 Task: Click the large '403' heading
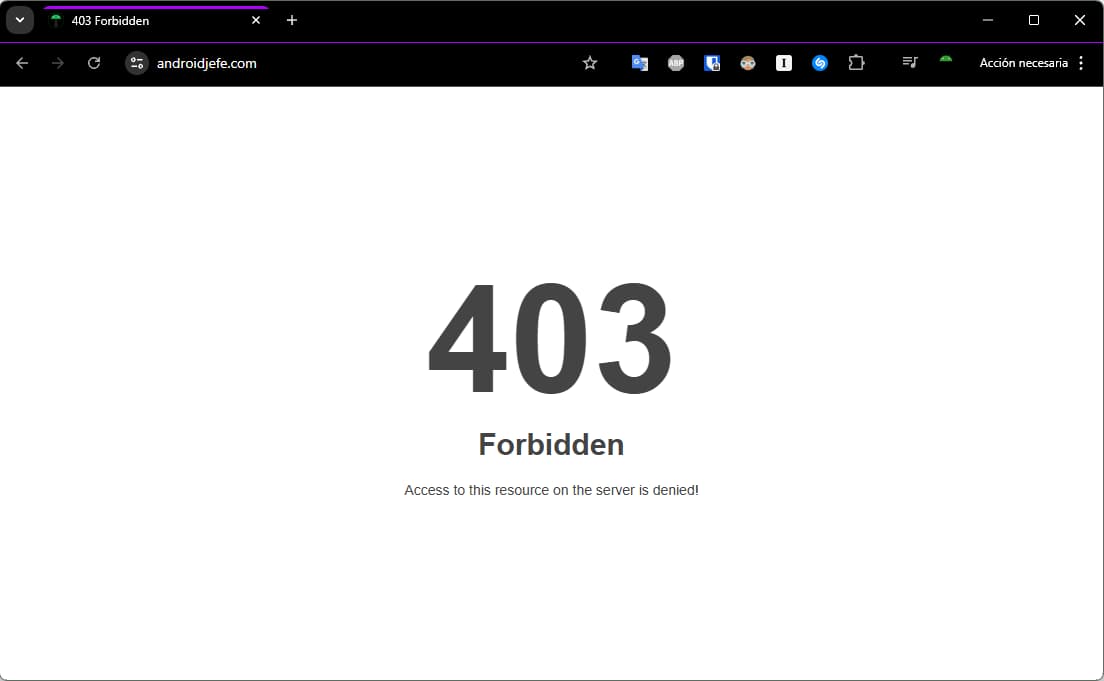click(x=550, y=339)
